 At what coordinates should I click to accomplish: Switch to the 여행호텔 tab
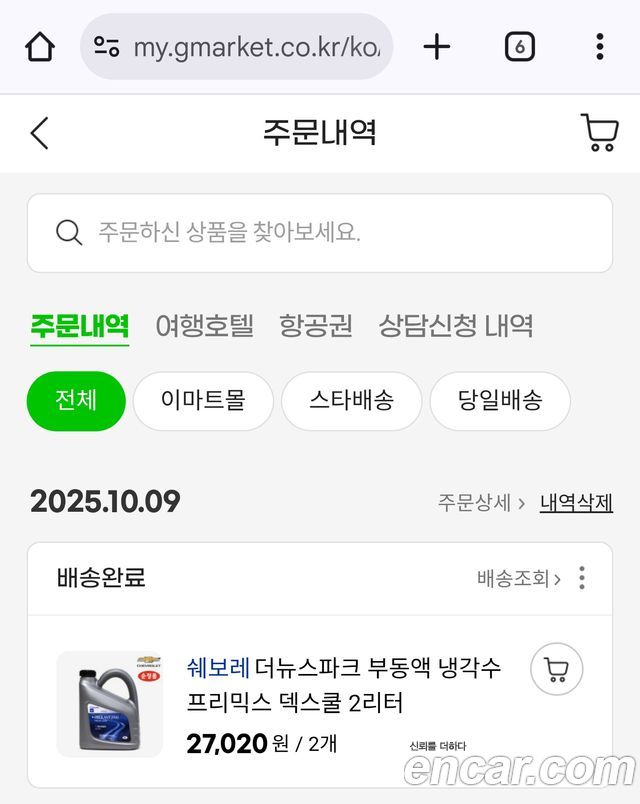pyautogui.click(x=204, y=326)
